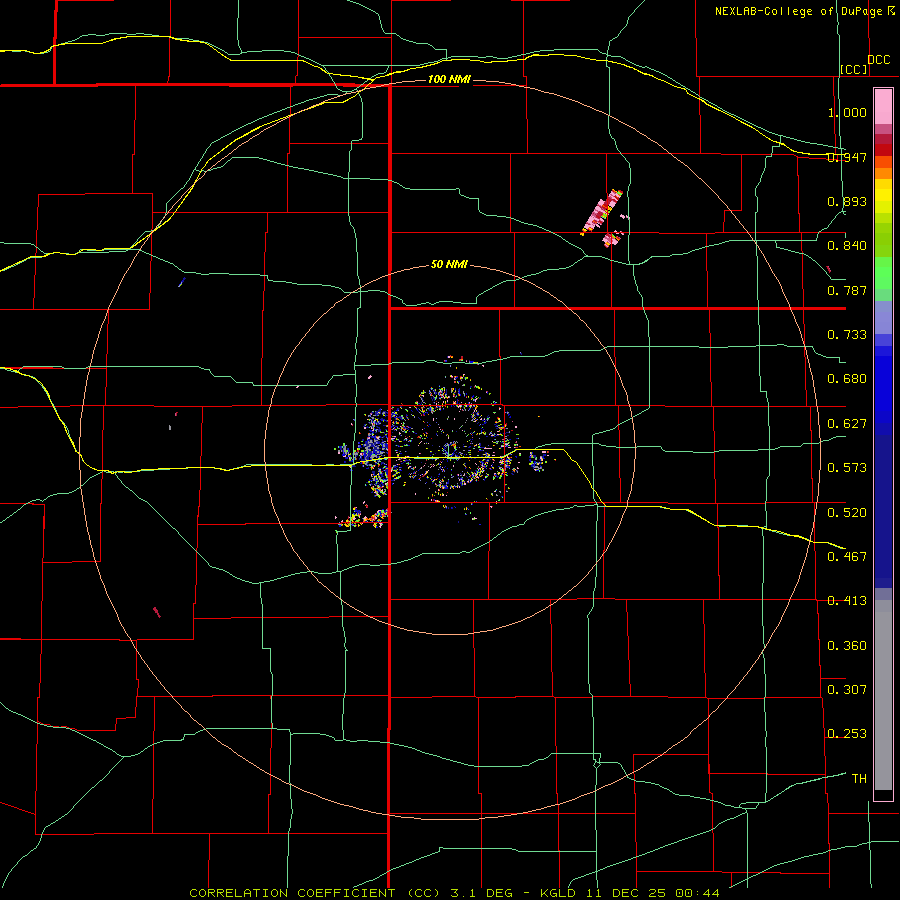Select the 0.733 scale value
Screen dimensions: 900x900
coord(847,335)
